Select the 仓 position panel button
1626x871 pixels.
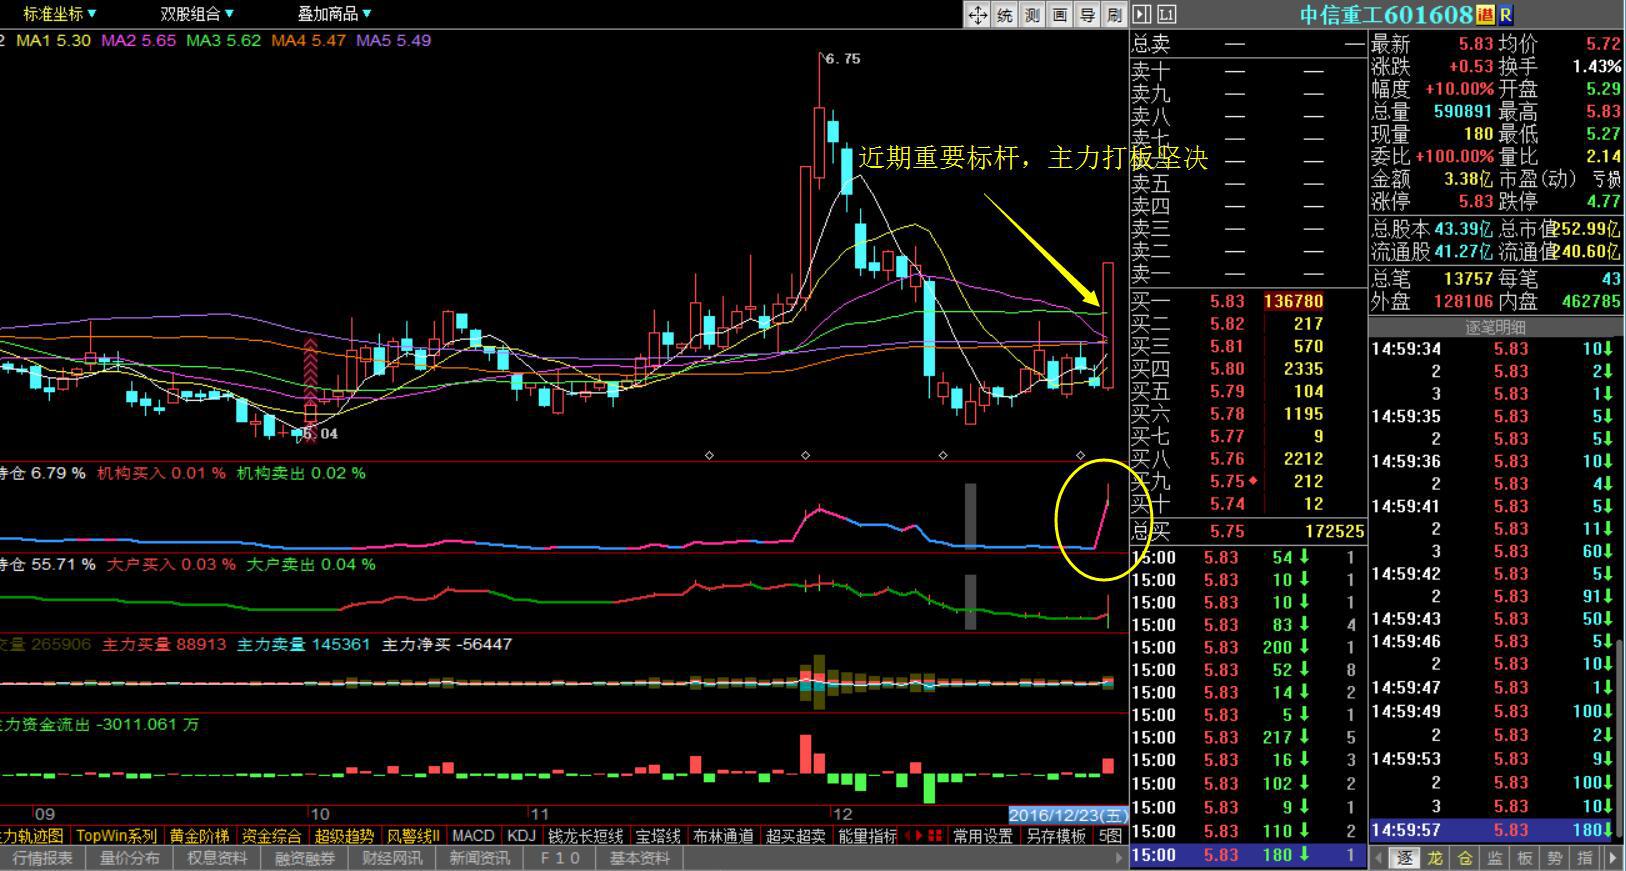pyautogui.click(x=1465, y=858)
